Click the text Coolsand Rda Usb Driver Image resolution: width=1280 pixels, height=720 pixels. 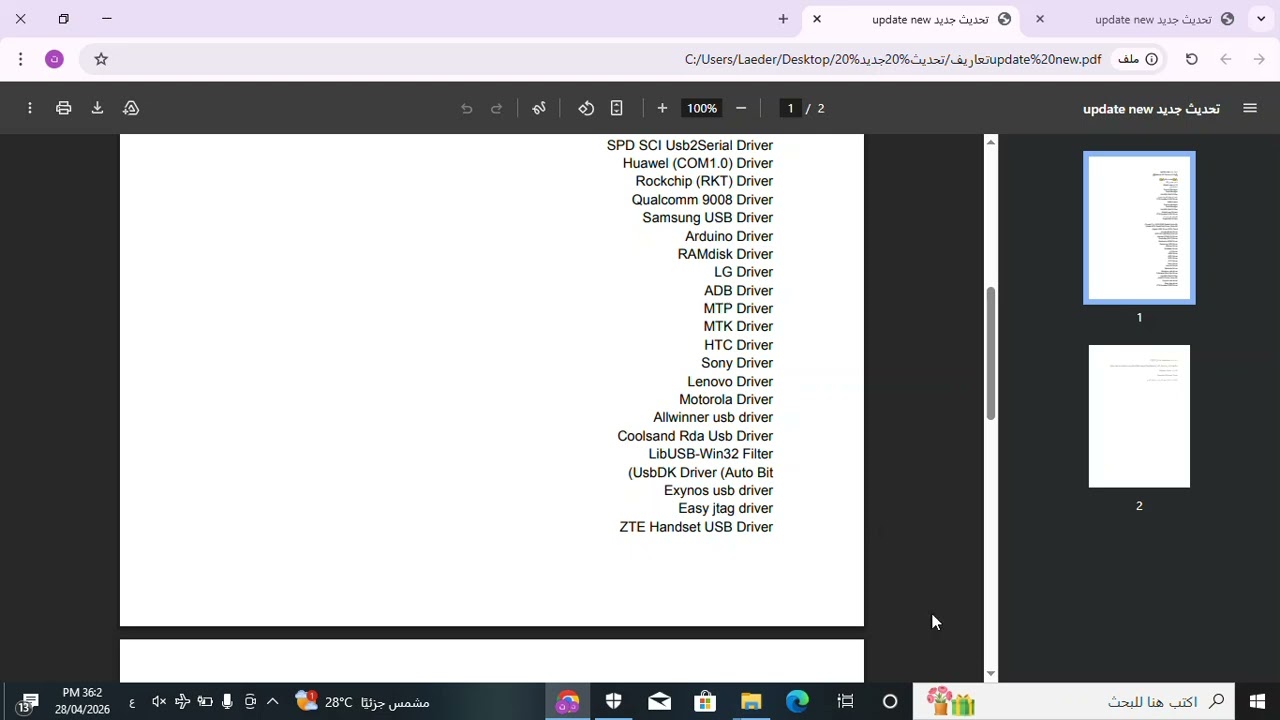tap(695, 436)
